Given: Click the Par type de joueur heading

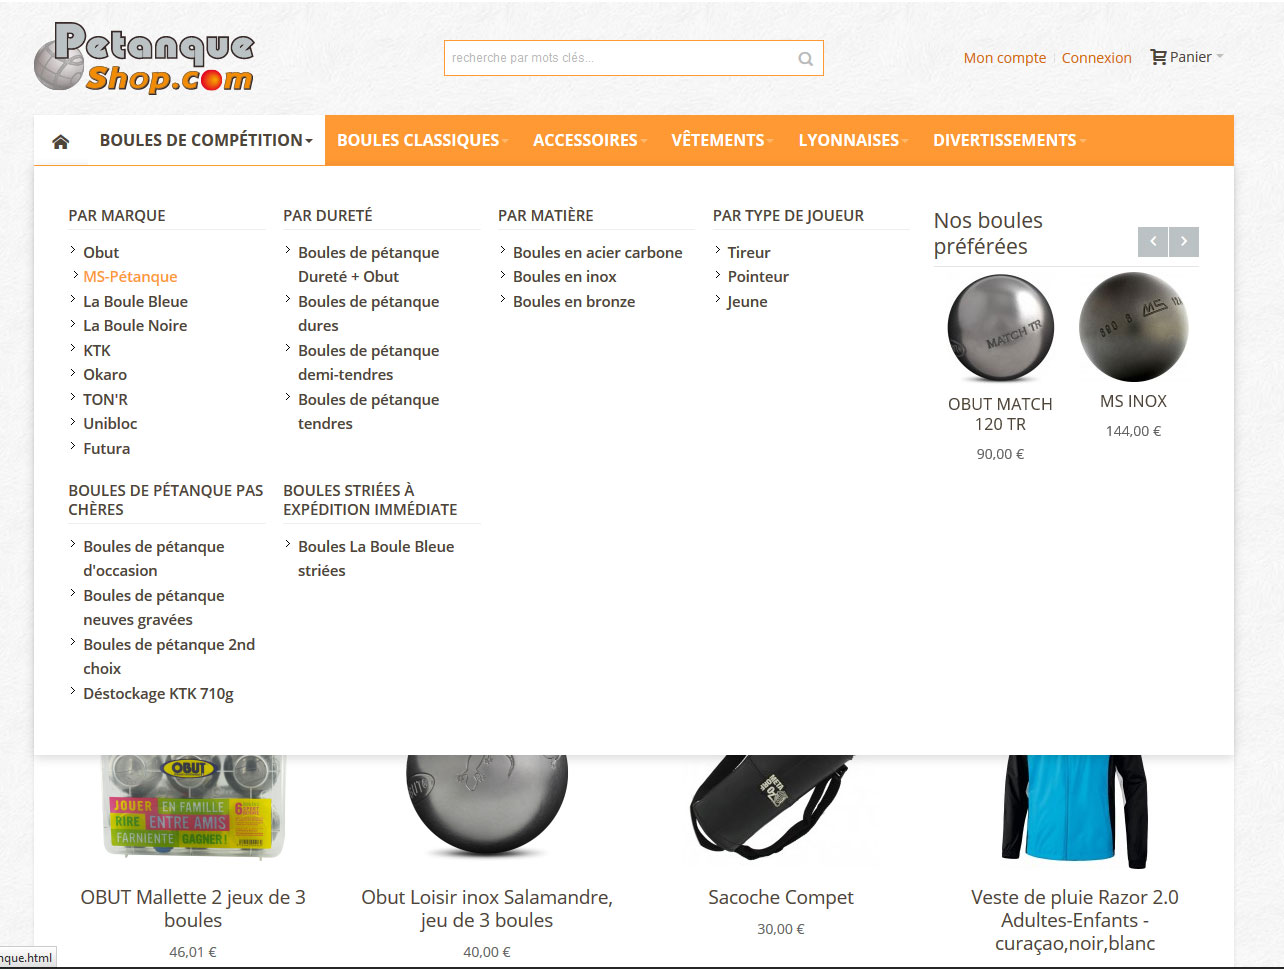Looking at the screenshot, I should 789,215.
